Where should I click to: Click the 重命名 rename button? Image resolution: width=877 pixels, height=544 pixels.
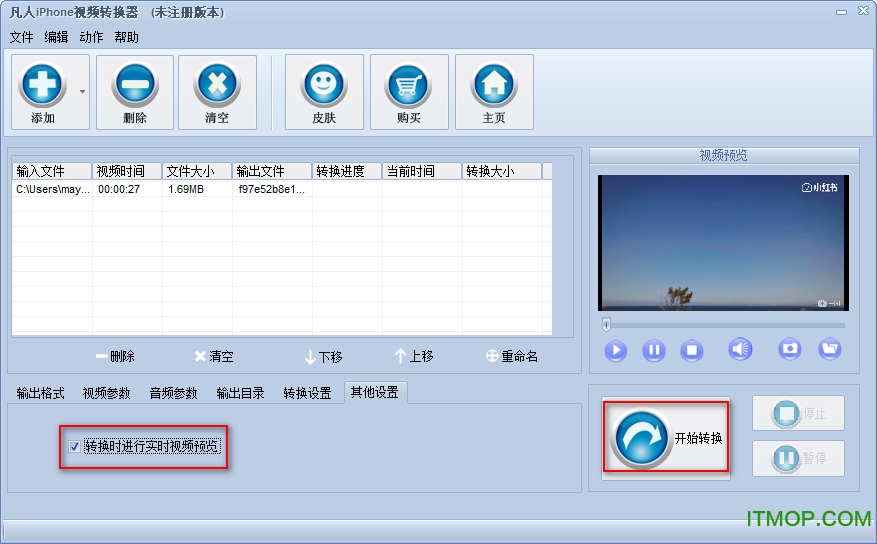pyautogui.click(x=512, y=356)
